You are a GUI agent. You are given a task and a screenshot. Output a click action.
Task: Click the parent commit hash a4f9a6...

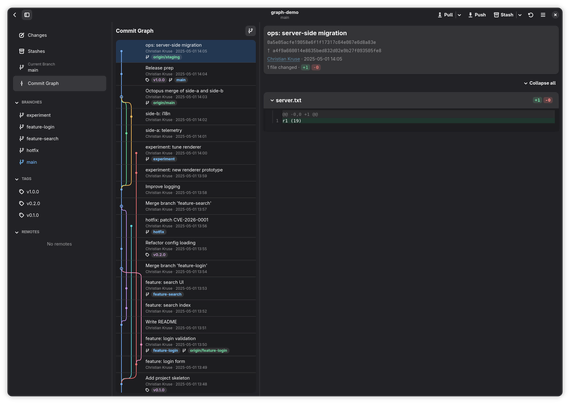point(327,51)
